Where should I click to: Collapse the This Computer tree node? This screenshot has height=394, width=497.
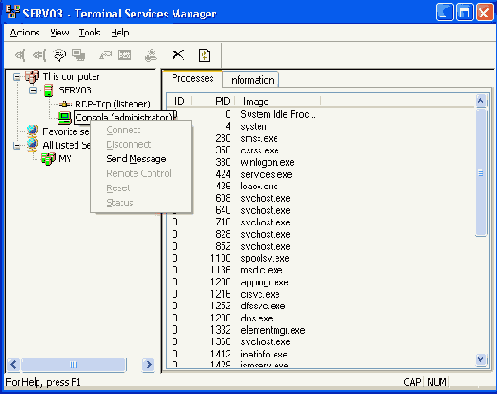point(16,77)
